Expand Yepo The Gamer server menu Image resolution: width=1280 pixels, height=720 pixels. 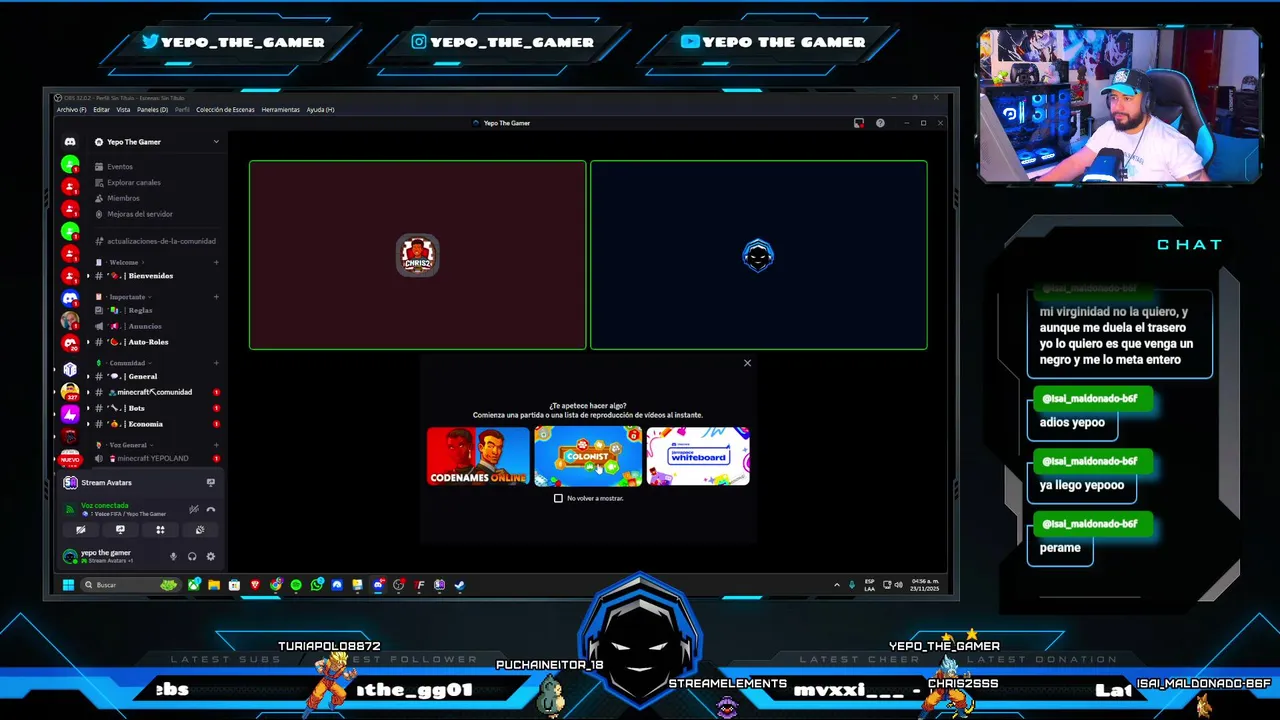[216, 142]
